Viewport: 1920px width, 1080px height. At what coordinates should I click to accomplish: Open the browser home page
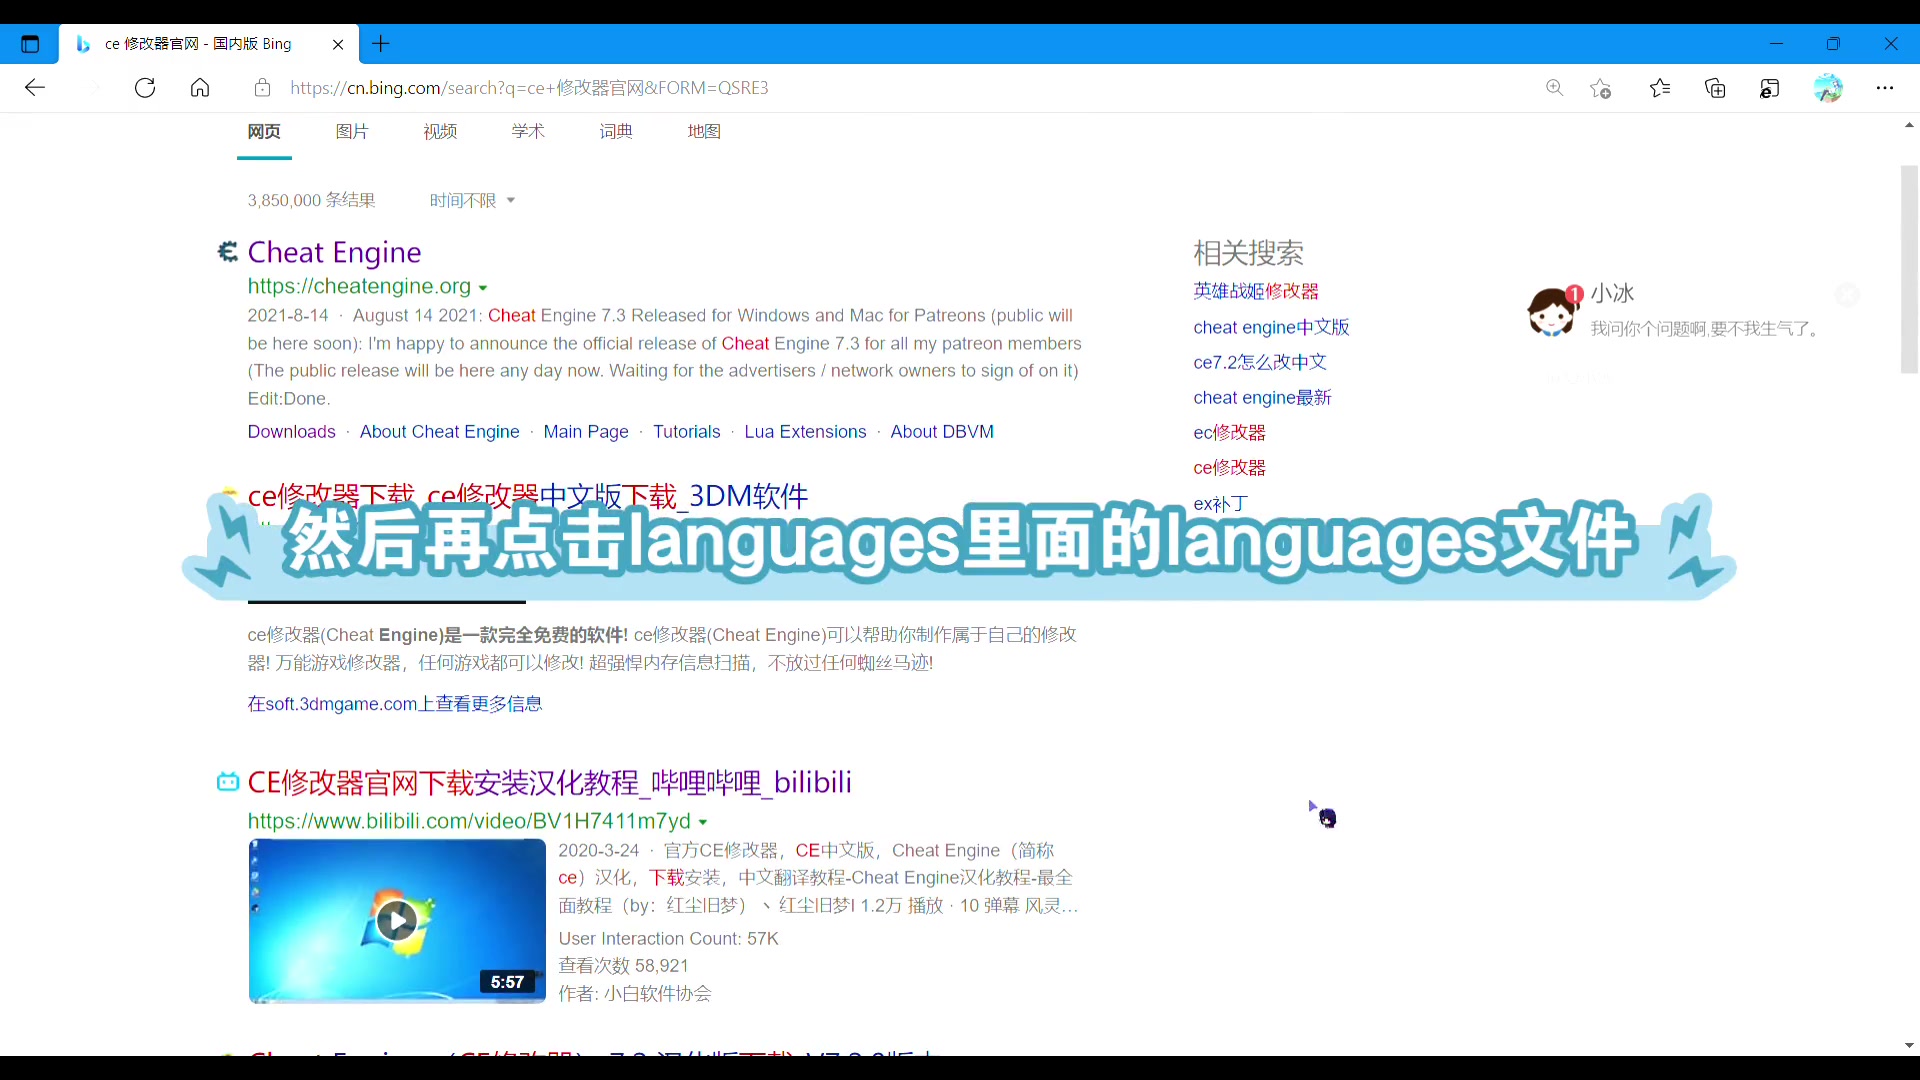(200, 88)
